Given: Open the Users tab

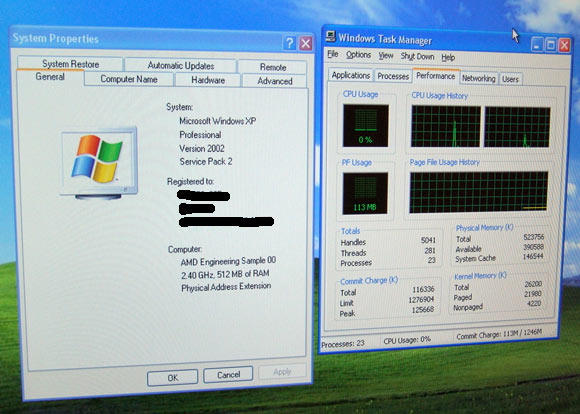Looking at the screenshot, I should point(510,79).
